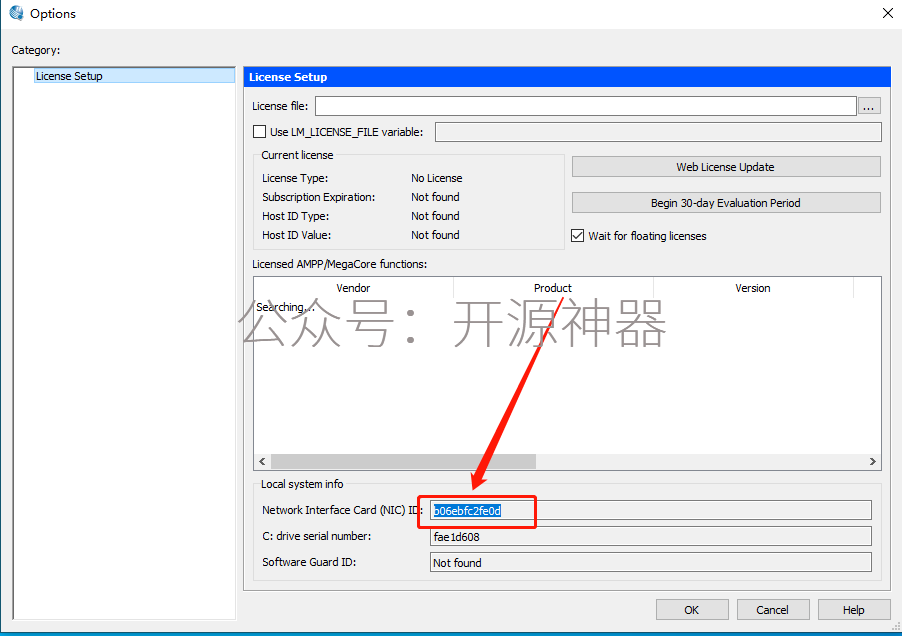The width and height of the screenshot is (902, 636).
Task: Begin 30-day Evaluation Period
Action: coord(725,203)
